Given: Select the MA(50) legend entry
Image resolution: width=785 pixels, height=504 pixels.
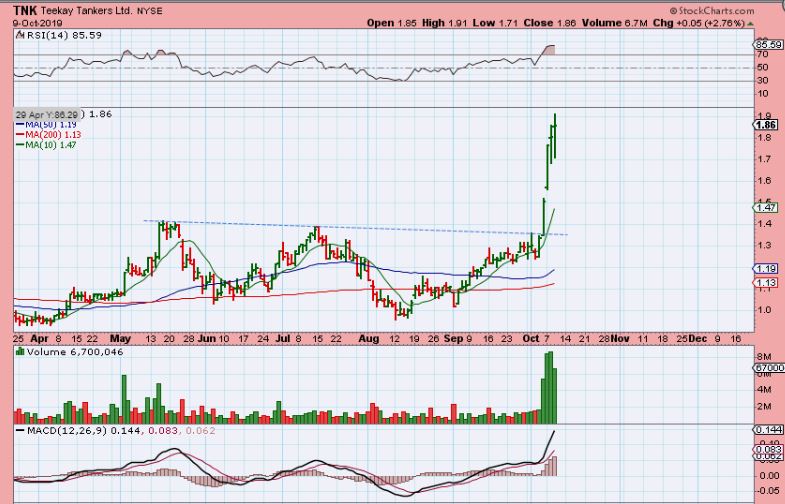Looking at the screenshot, I should pyautogui.click(x=44, y=125).
